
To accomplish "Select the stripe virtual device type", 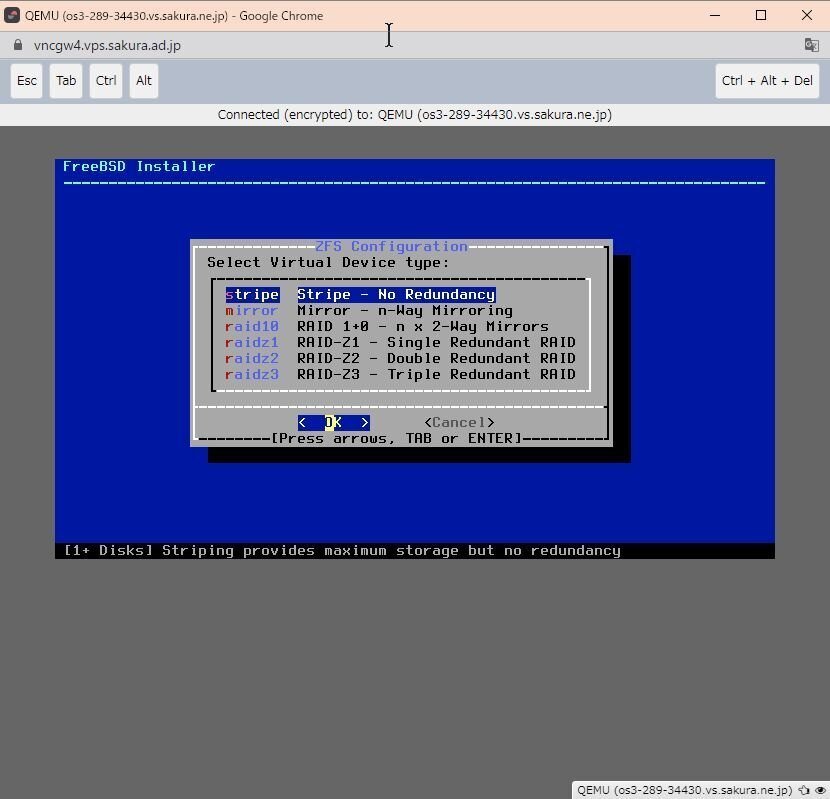I will coord(360,294).
